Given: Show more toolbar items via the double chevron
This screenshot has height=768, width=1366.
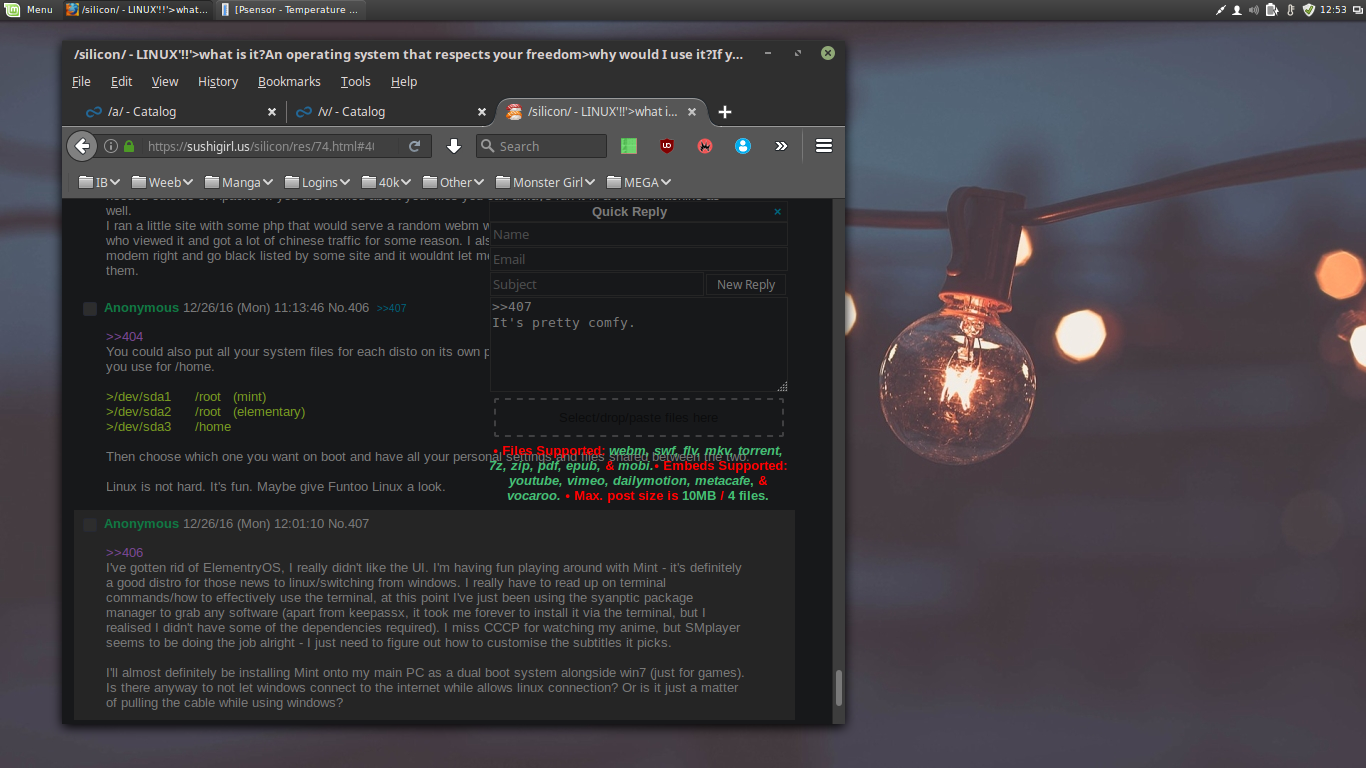Looking at the screenshot, I should (781, 146).
